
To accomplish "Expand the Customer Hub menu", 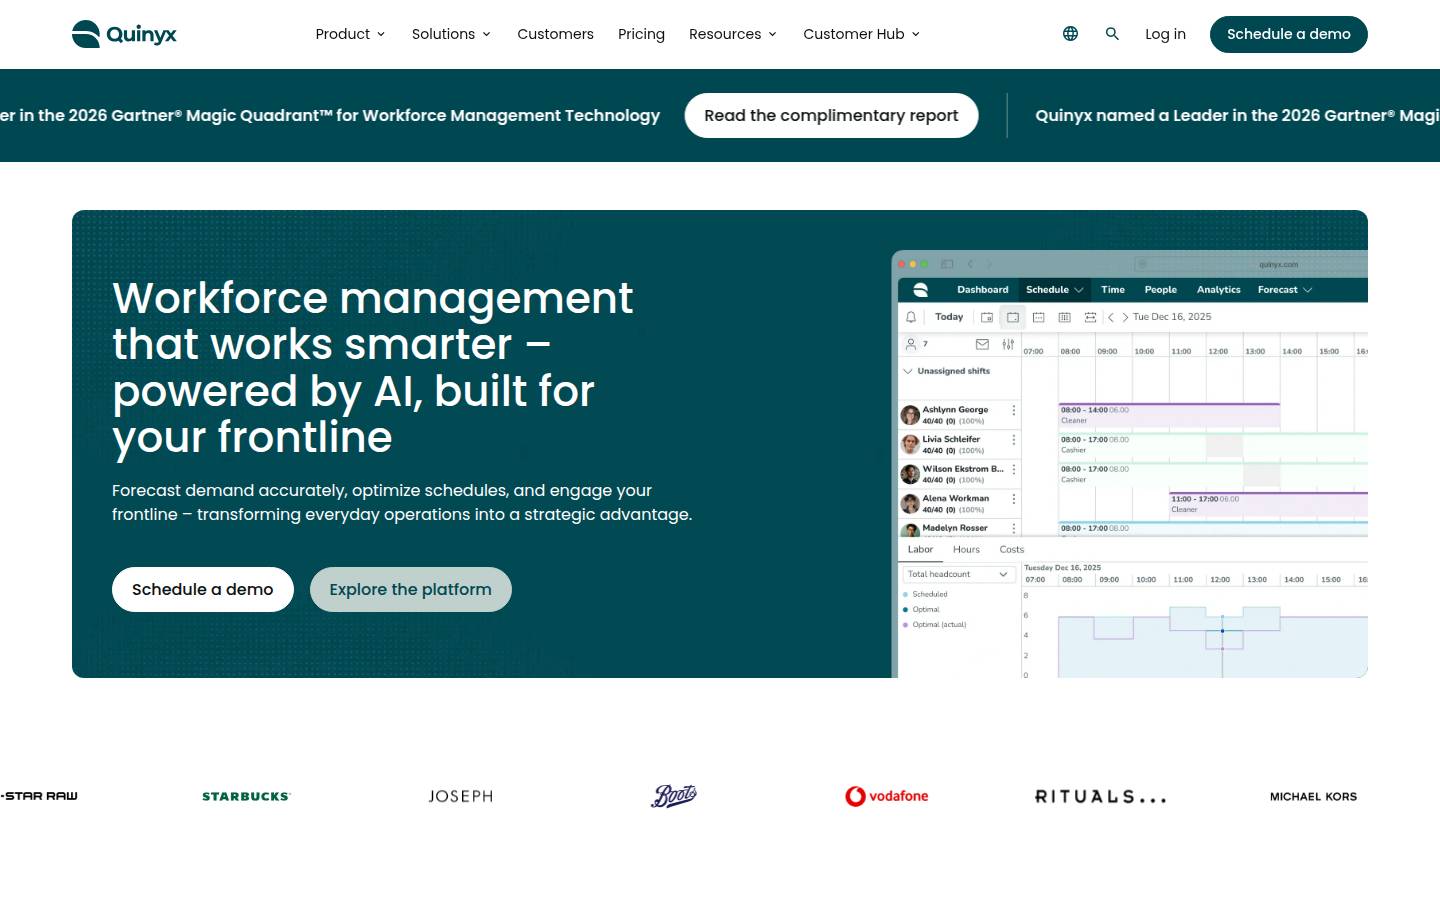I will (861, 34).
